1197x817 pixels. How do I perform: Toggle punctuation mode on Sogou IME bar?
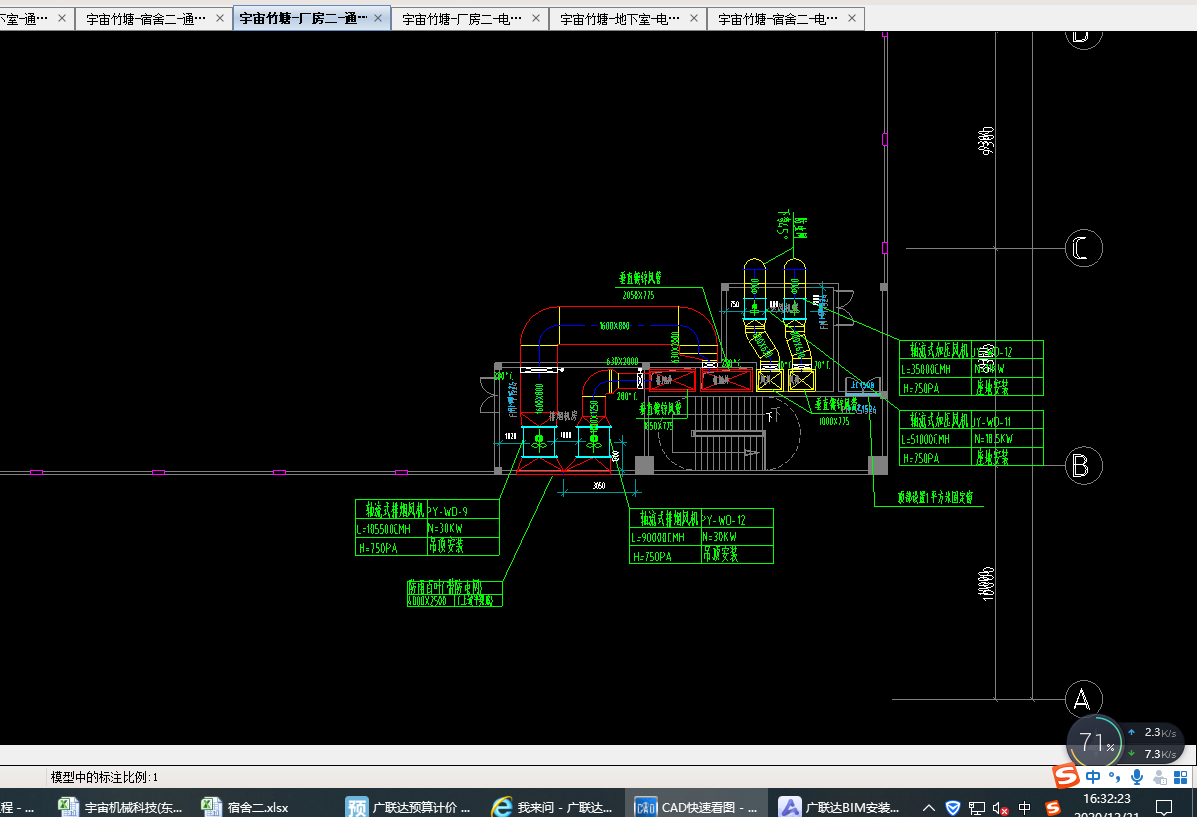pyautogui.click(x=1115, y=777)
